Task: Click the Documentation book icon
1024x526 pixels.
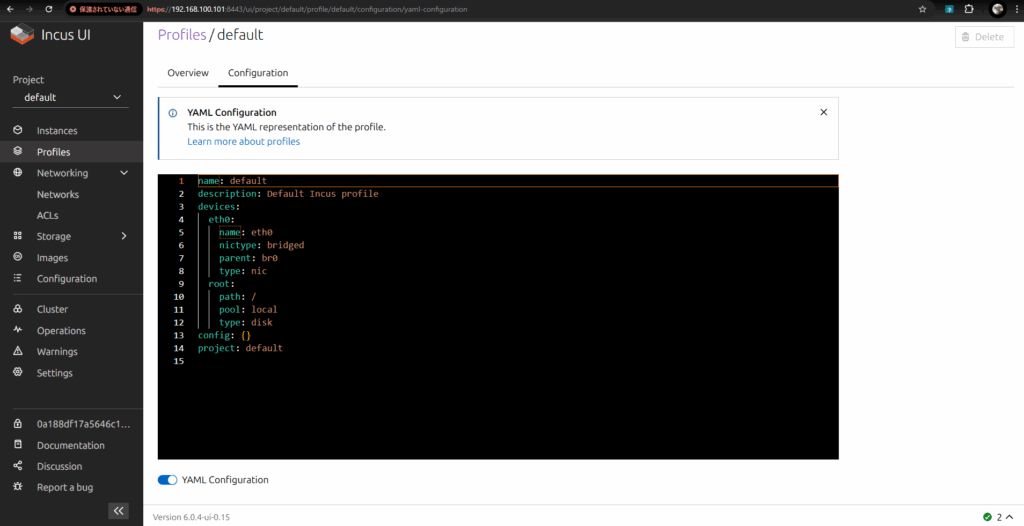Action: pos(18,445)
